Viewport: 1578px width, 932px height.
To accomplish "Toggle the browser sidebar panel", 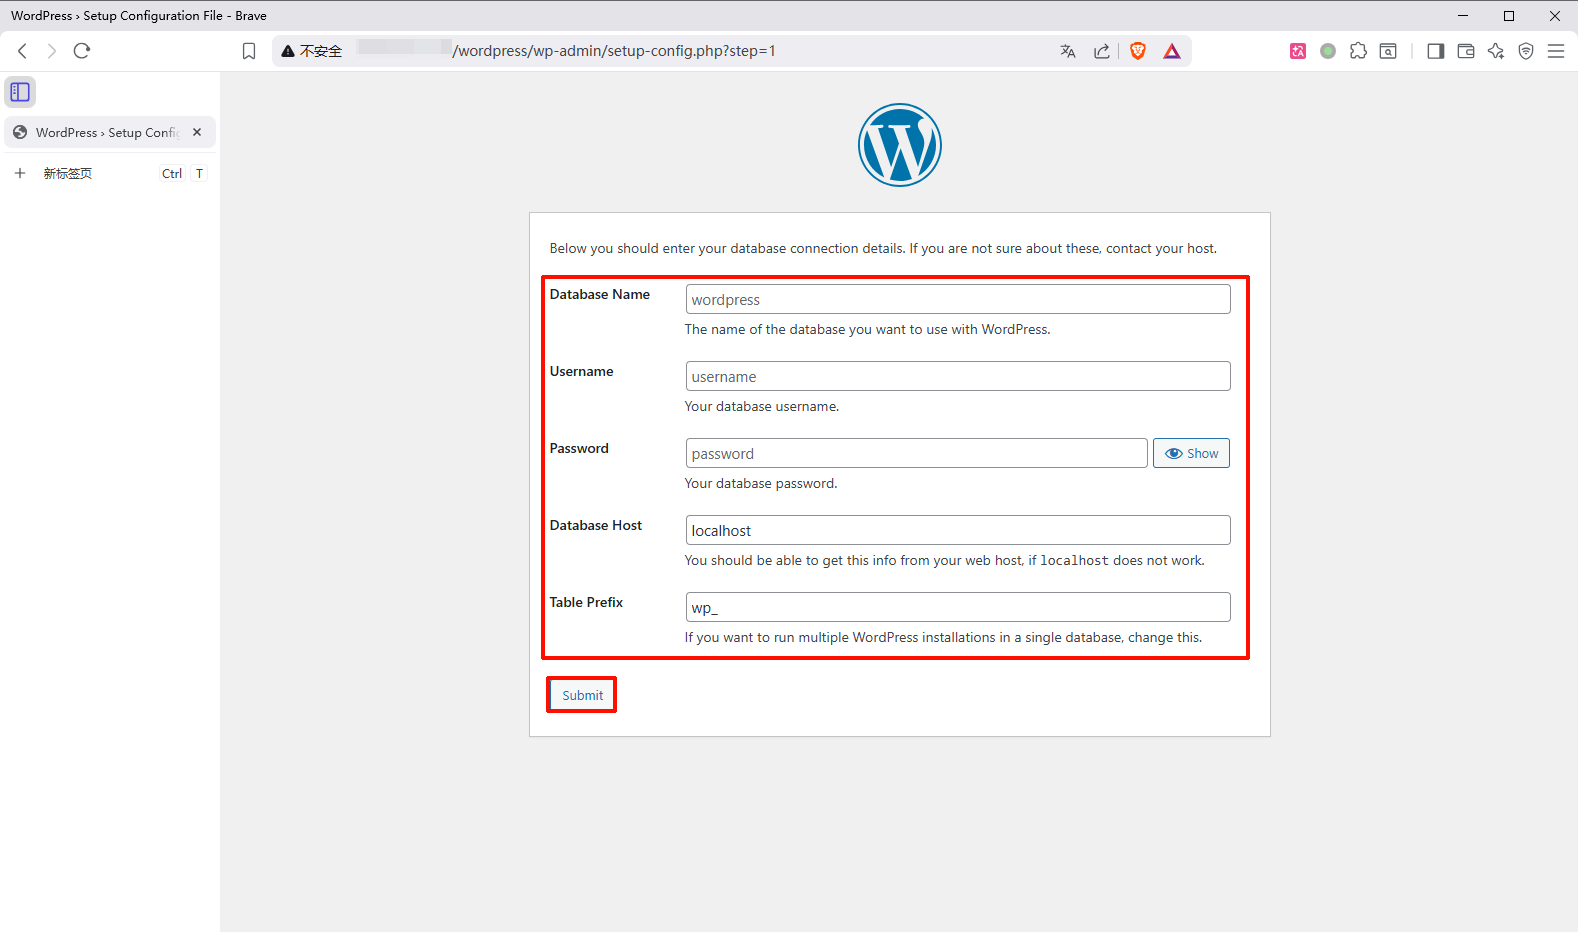I will (x=1436, y=51).
